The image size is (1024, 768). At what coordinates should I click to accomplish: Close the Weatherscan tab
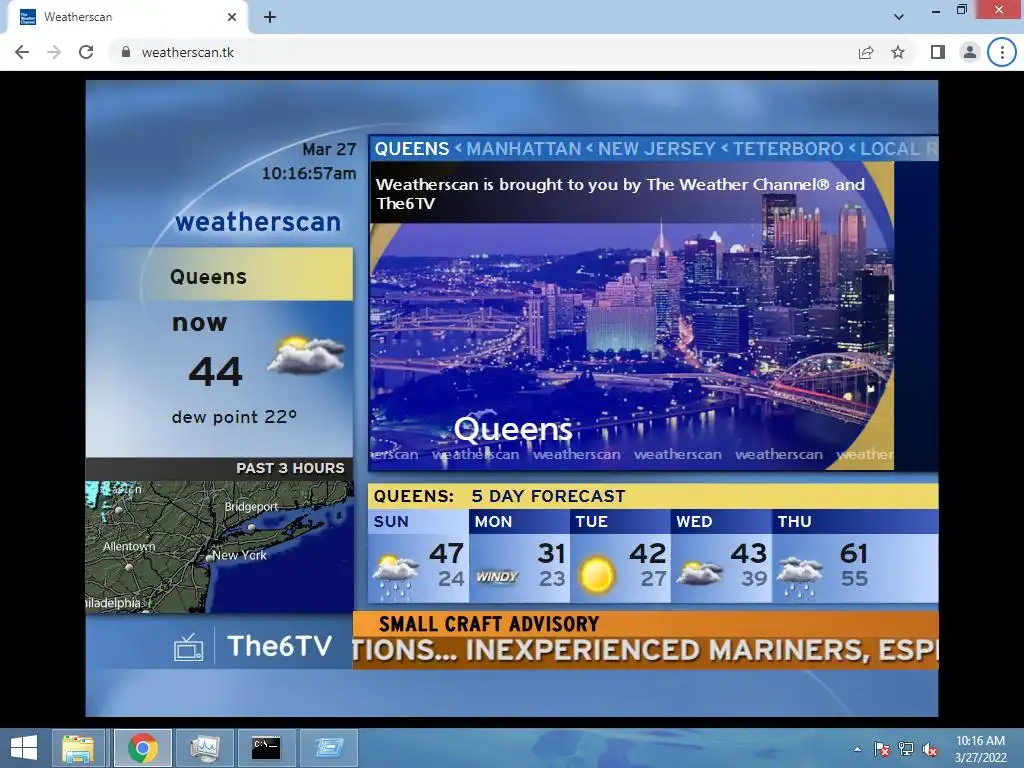[232, 17]
